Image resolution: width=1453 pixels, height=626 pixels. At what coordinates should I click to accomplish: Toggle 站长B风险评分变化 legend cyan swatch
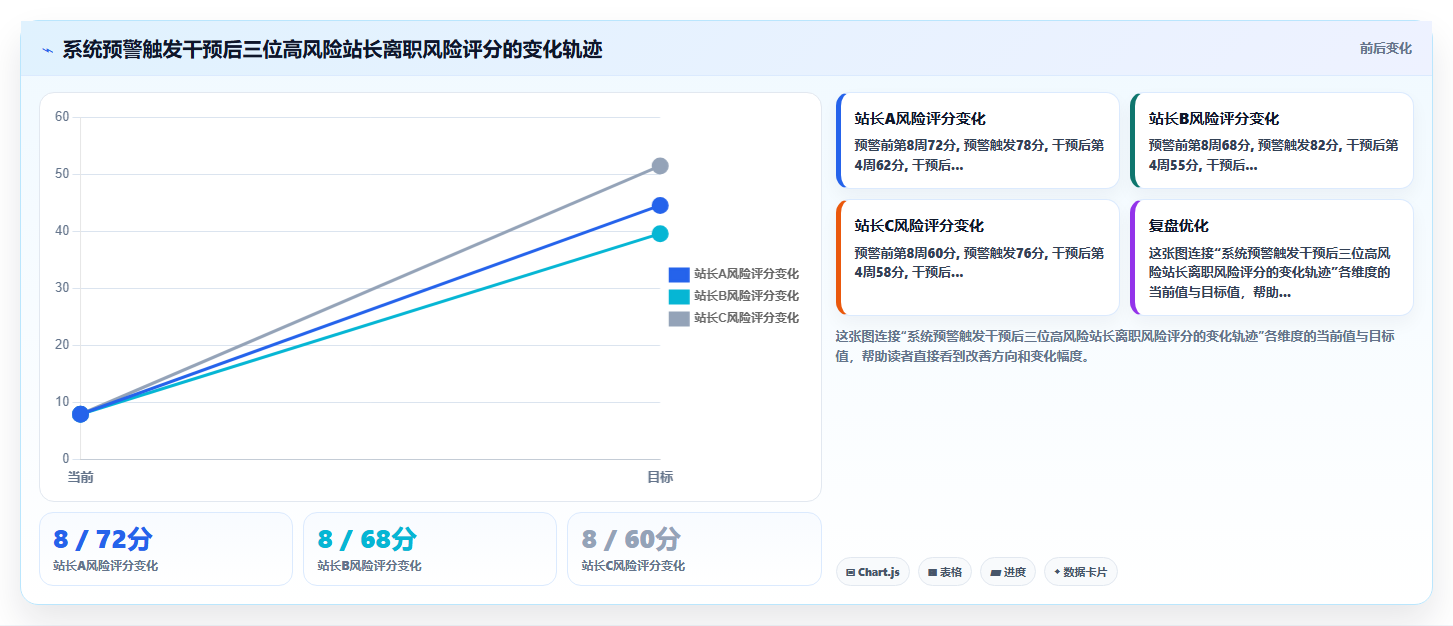679,296
